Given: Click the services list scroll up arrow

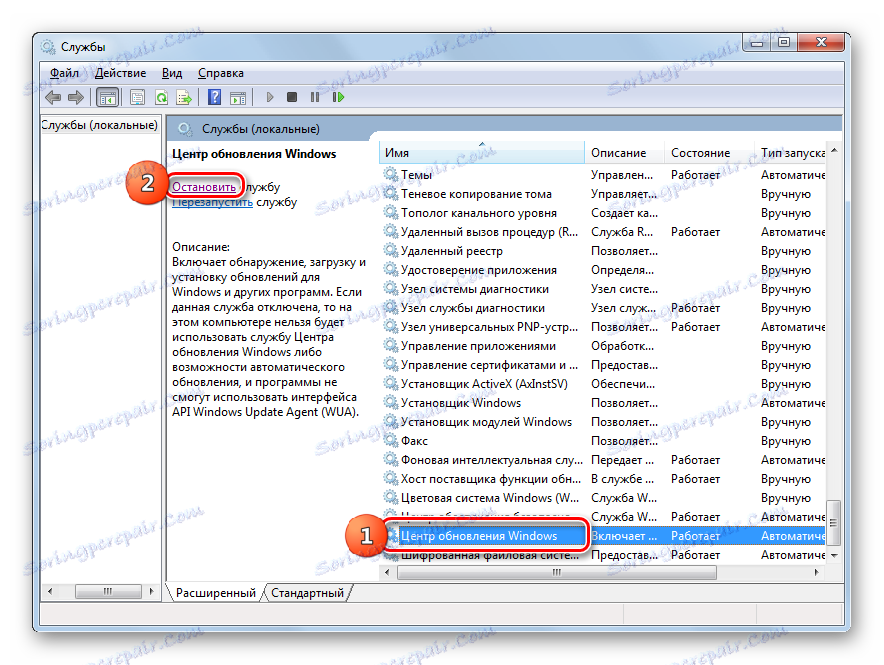Looking at the screenshot, I should point(834,150).
